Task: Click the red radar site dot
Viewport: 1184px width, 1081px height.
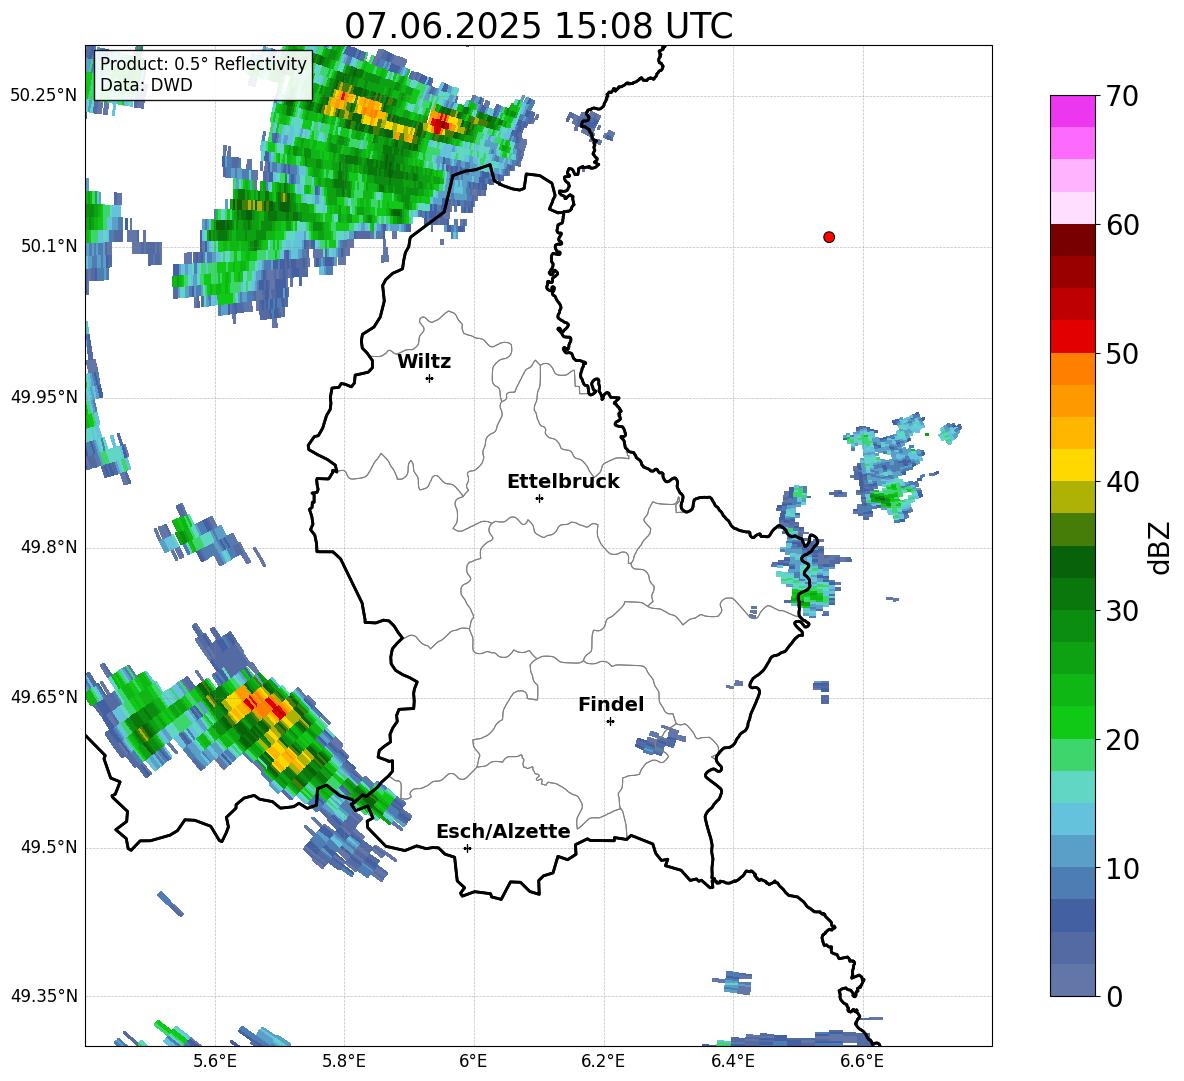Action: click(829, 237)
